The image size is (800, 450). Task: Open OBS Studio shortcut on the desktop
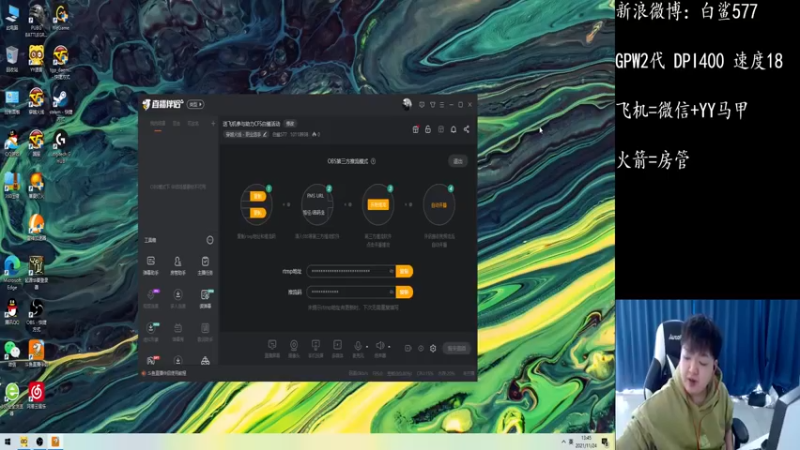click(x=36, y=313)
